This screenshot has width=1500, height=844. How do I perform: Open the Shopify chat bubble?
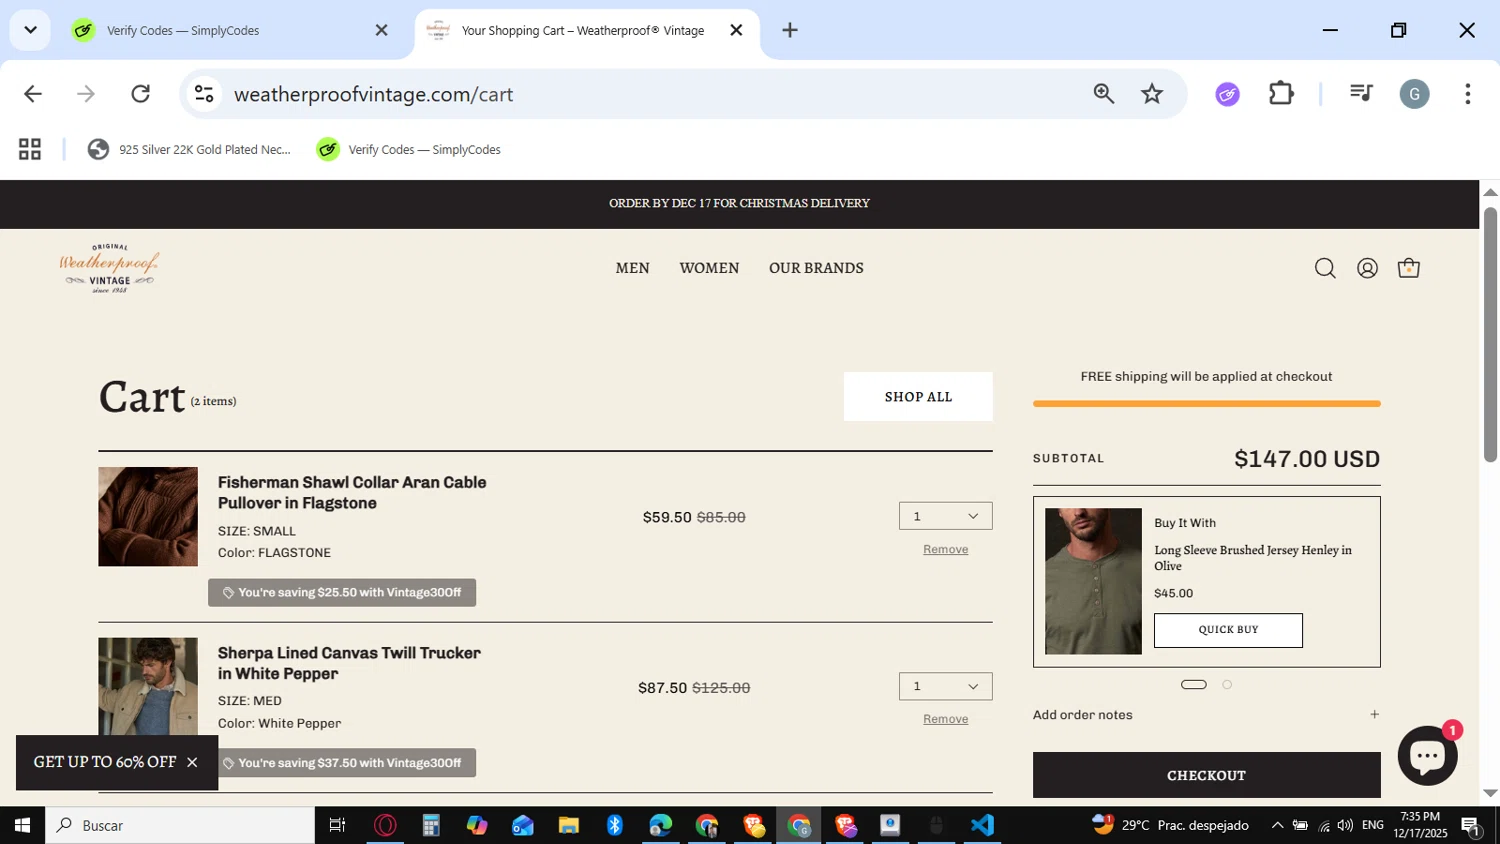[1427, 755]
